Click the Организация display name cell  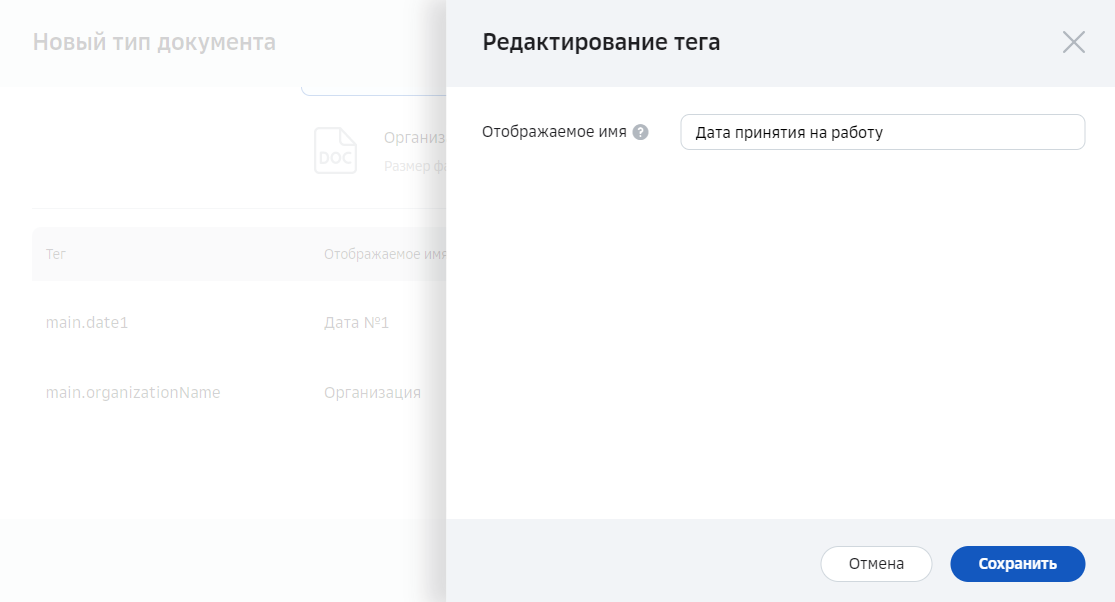point(372,392)
